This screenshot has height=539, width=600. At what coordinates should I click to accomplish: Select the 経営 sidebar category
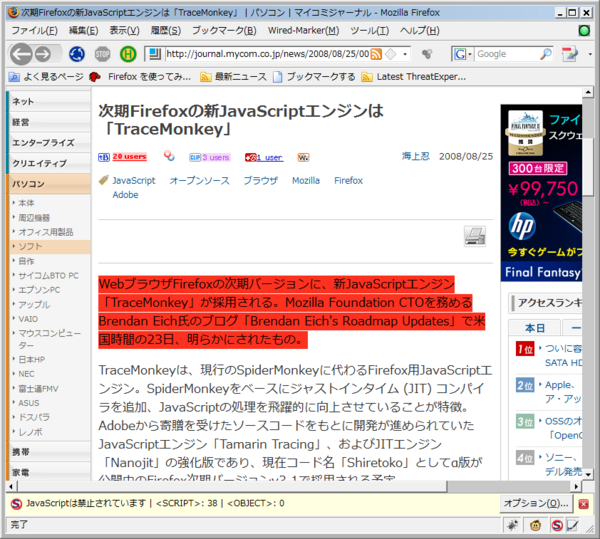(x=49, y=122)
